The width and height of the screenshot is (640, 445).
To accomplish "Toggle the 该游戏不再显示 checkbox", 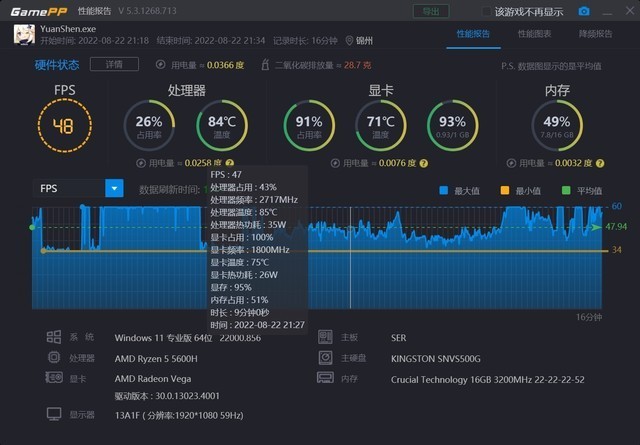I will coord(486,11).
